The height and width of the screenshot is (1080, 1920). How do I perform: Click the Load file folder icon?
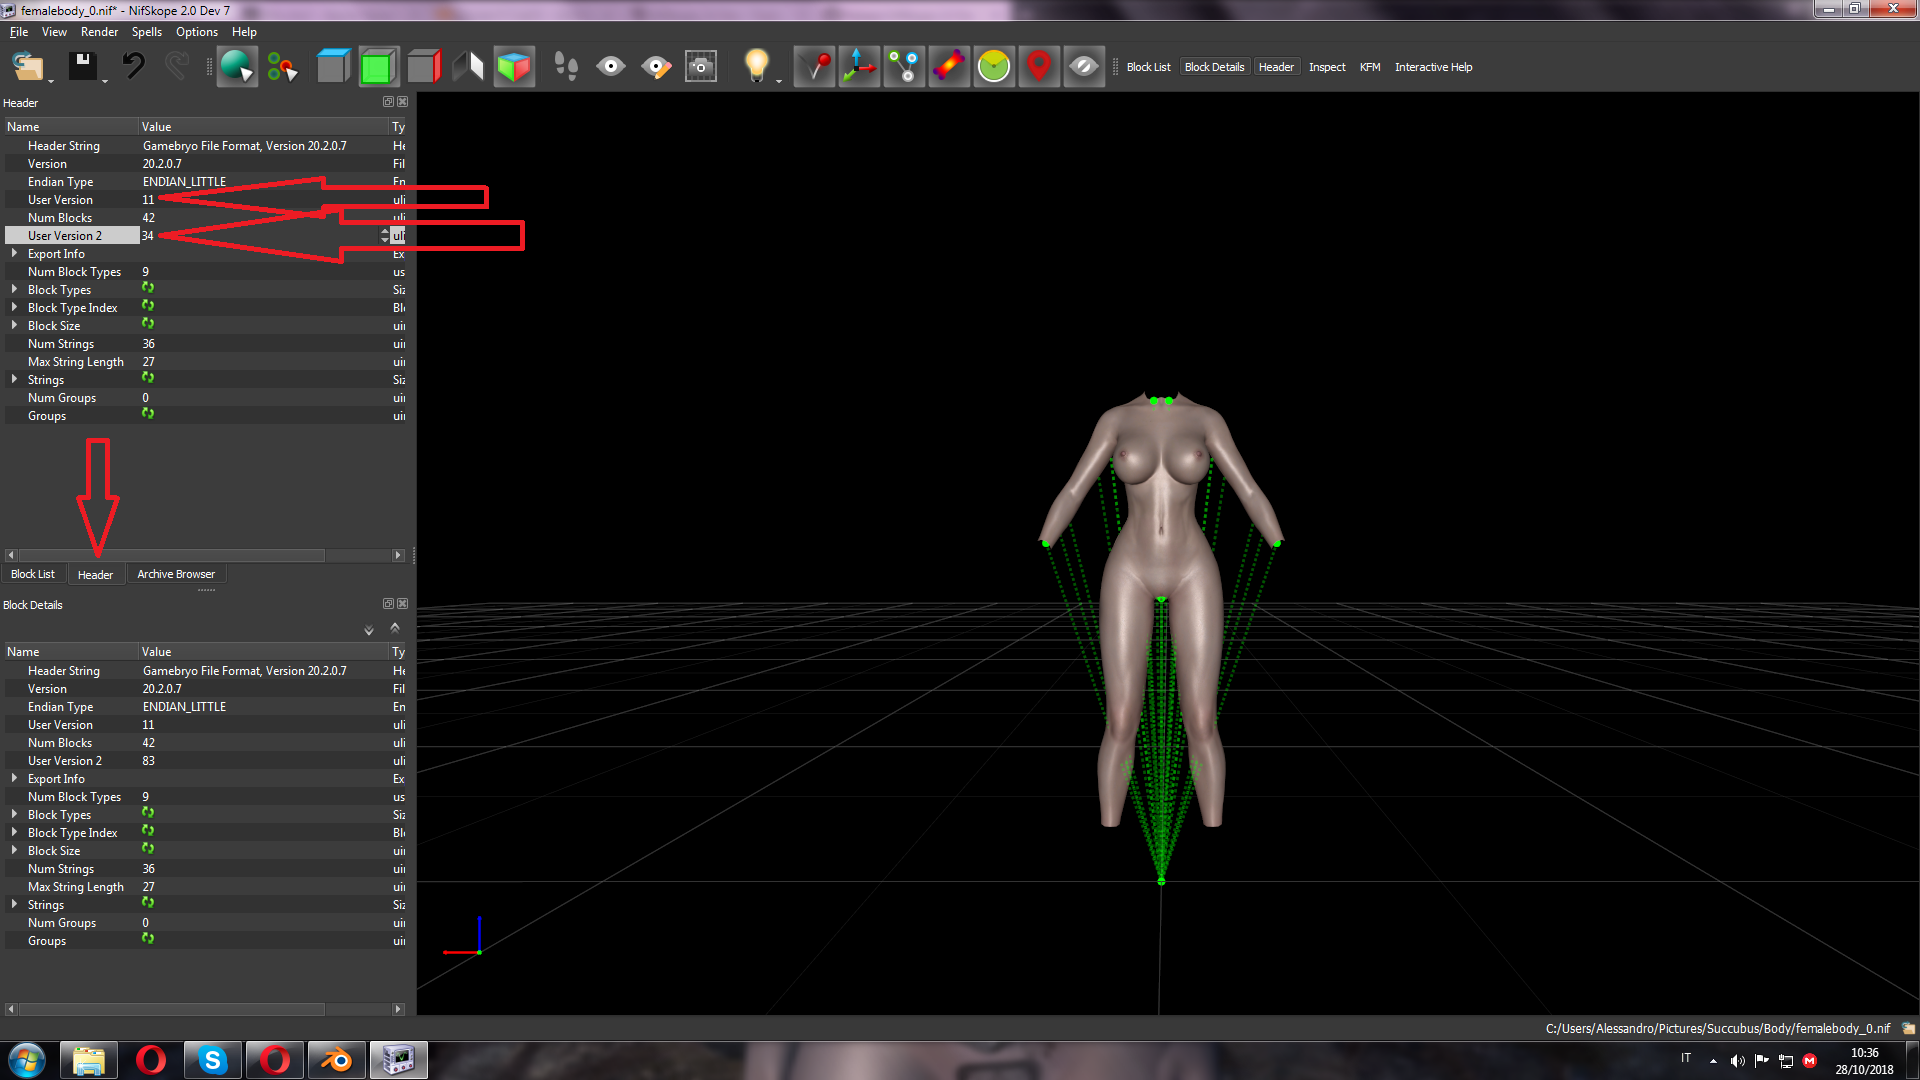[x=27, y=67]
